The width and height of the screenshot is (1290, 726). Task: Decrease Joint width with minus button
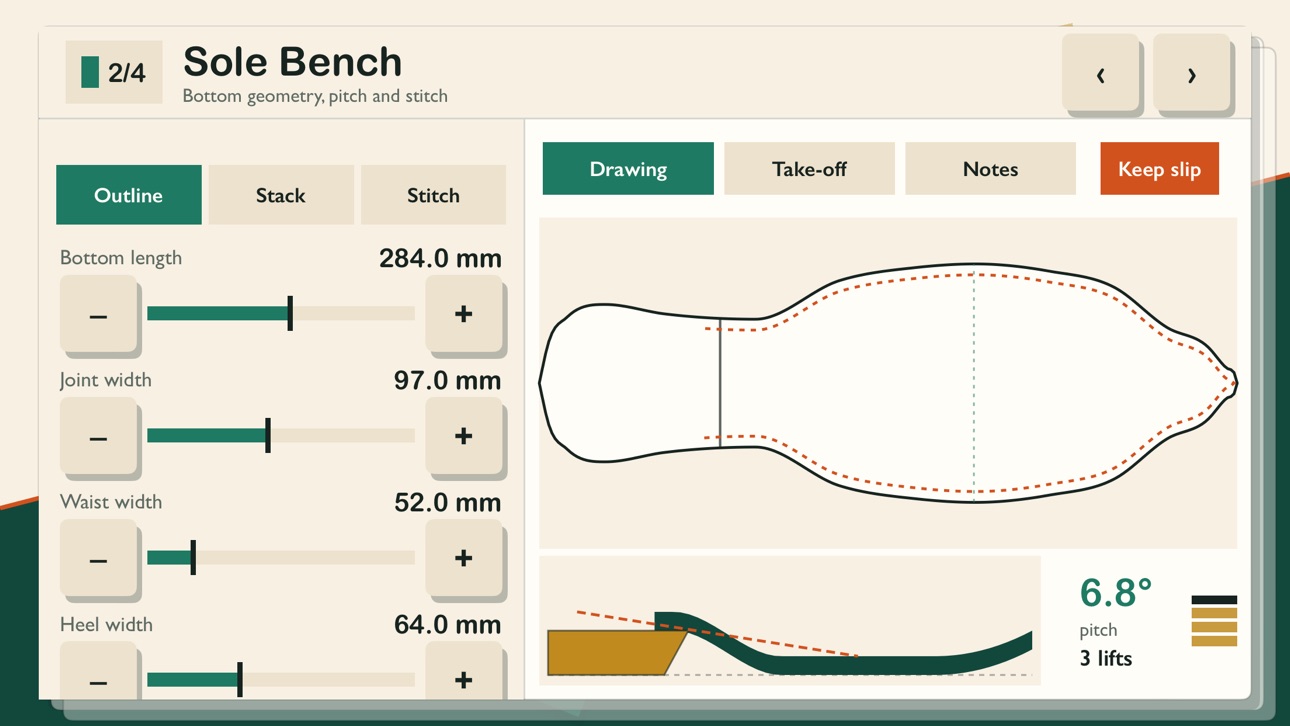[x=98, y=436]
